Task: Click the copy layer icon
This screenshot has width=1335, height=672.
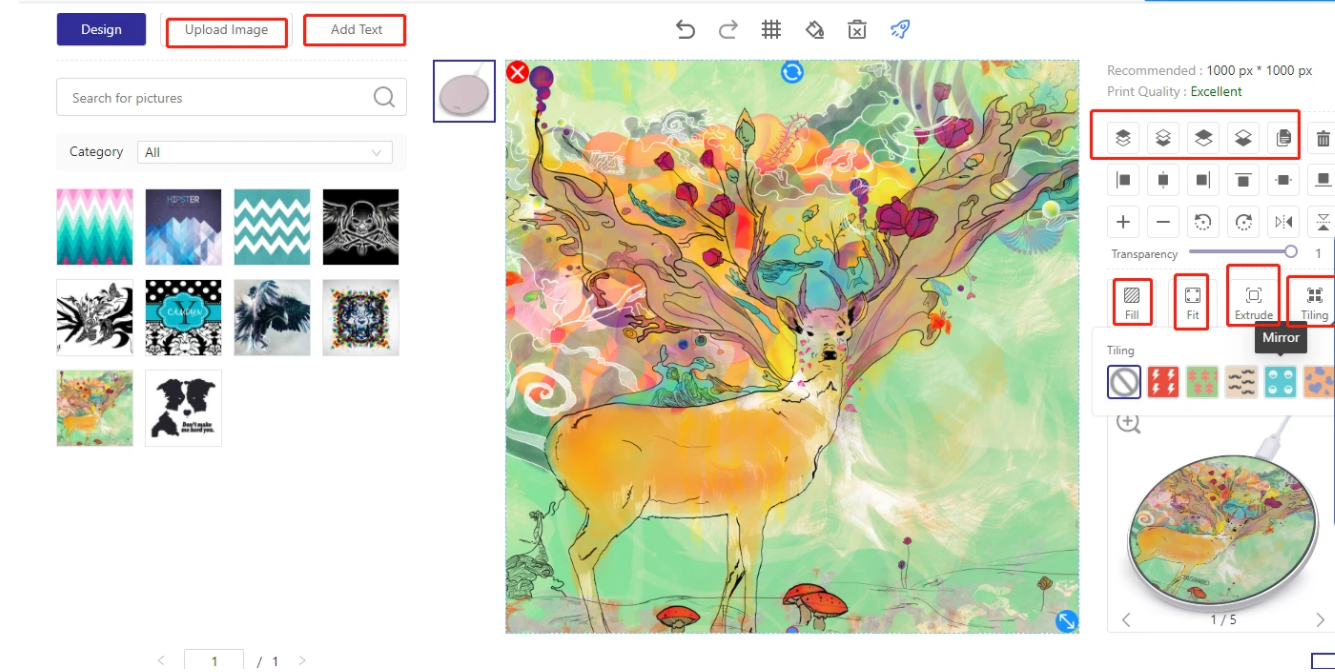Action: click(1283, 139)
